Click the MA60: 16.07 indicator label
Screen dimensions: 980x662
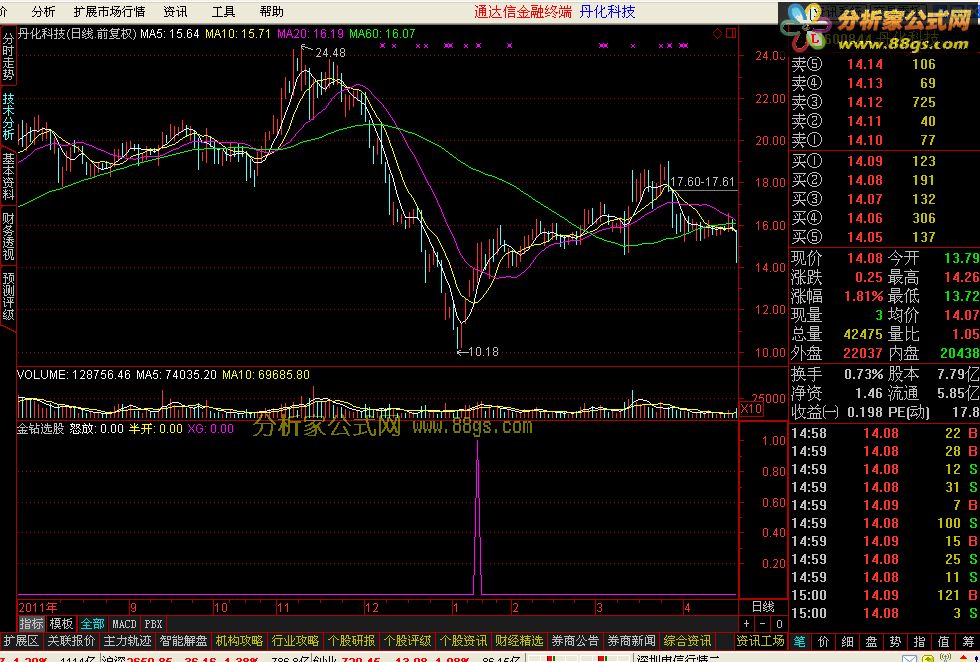382,34
